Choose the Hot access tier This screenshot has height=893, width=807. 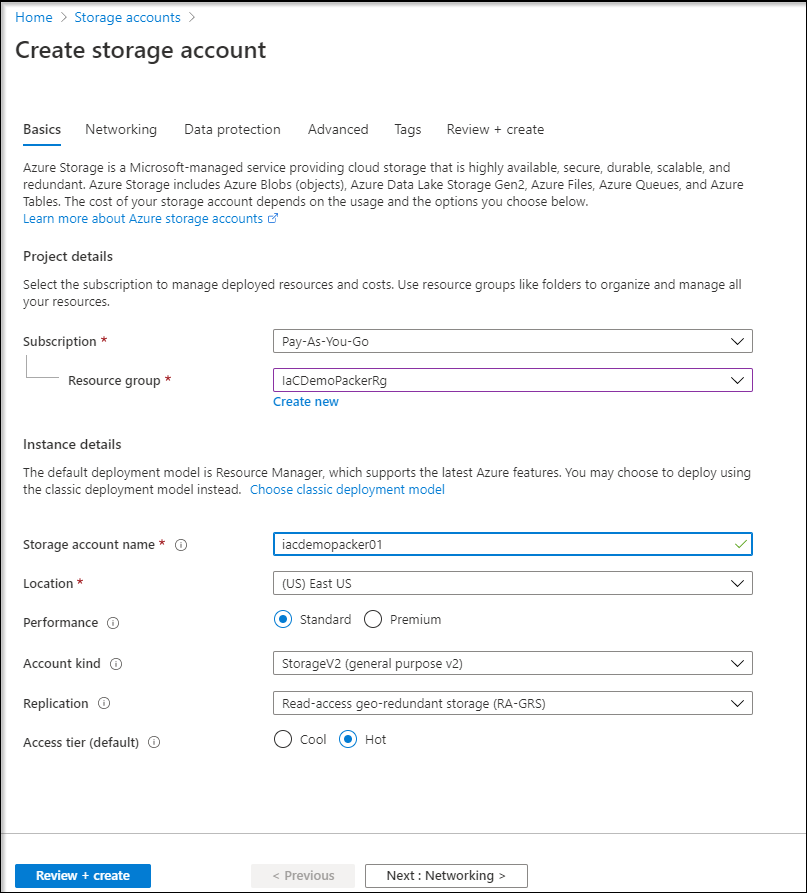point(348,739)
